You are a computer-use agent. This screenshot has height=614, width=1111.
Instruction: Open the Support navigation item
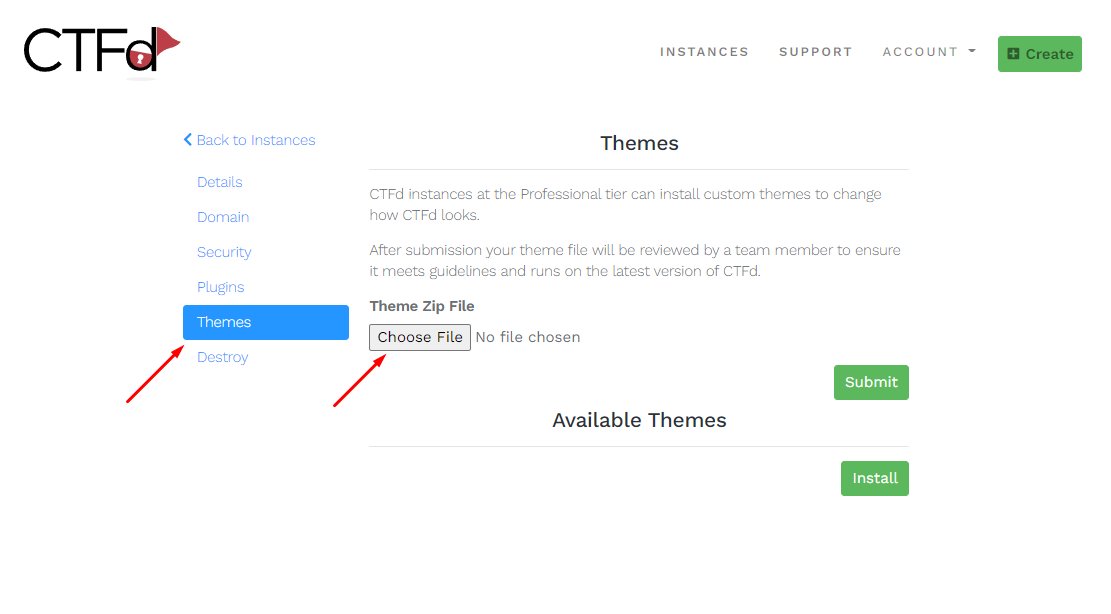[815, 52]
